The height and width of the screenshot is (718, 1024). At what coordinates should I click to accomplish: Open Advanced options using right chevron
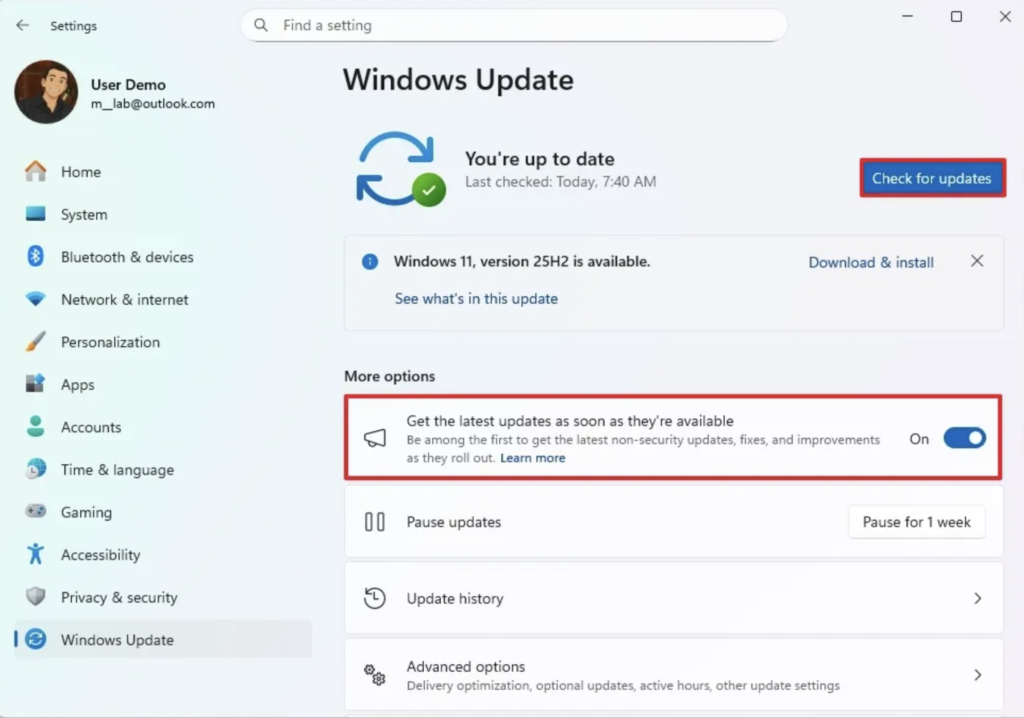[977, 675]
